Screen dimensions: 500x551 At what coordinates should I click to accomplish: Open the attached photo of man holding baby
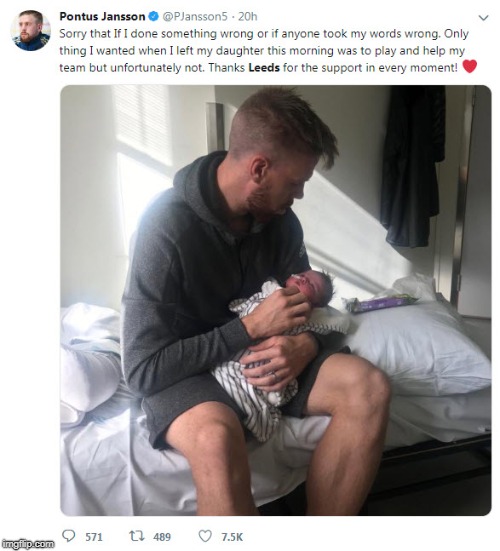[x=275, y=300]
